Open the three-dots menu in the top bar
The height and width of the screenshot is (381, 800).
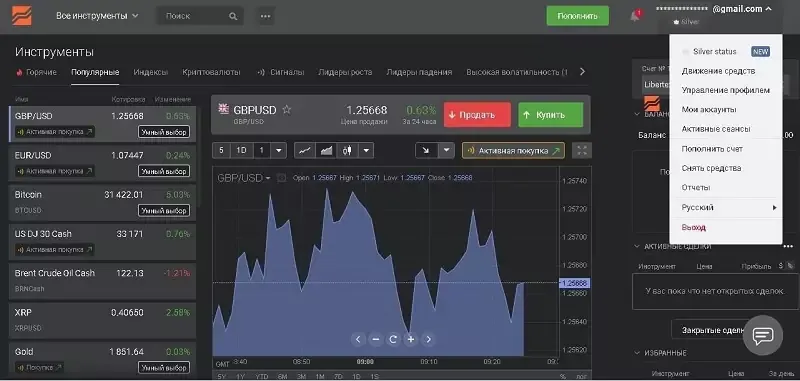pos(265,16)
